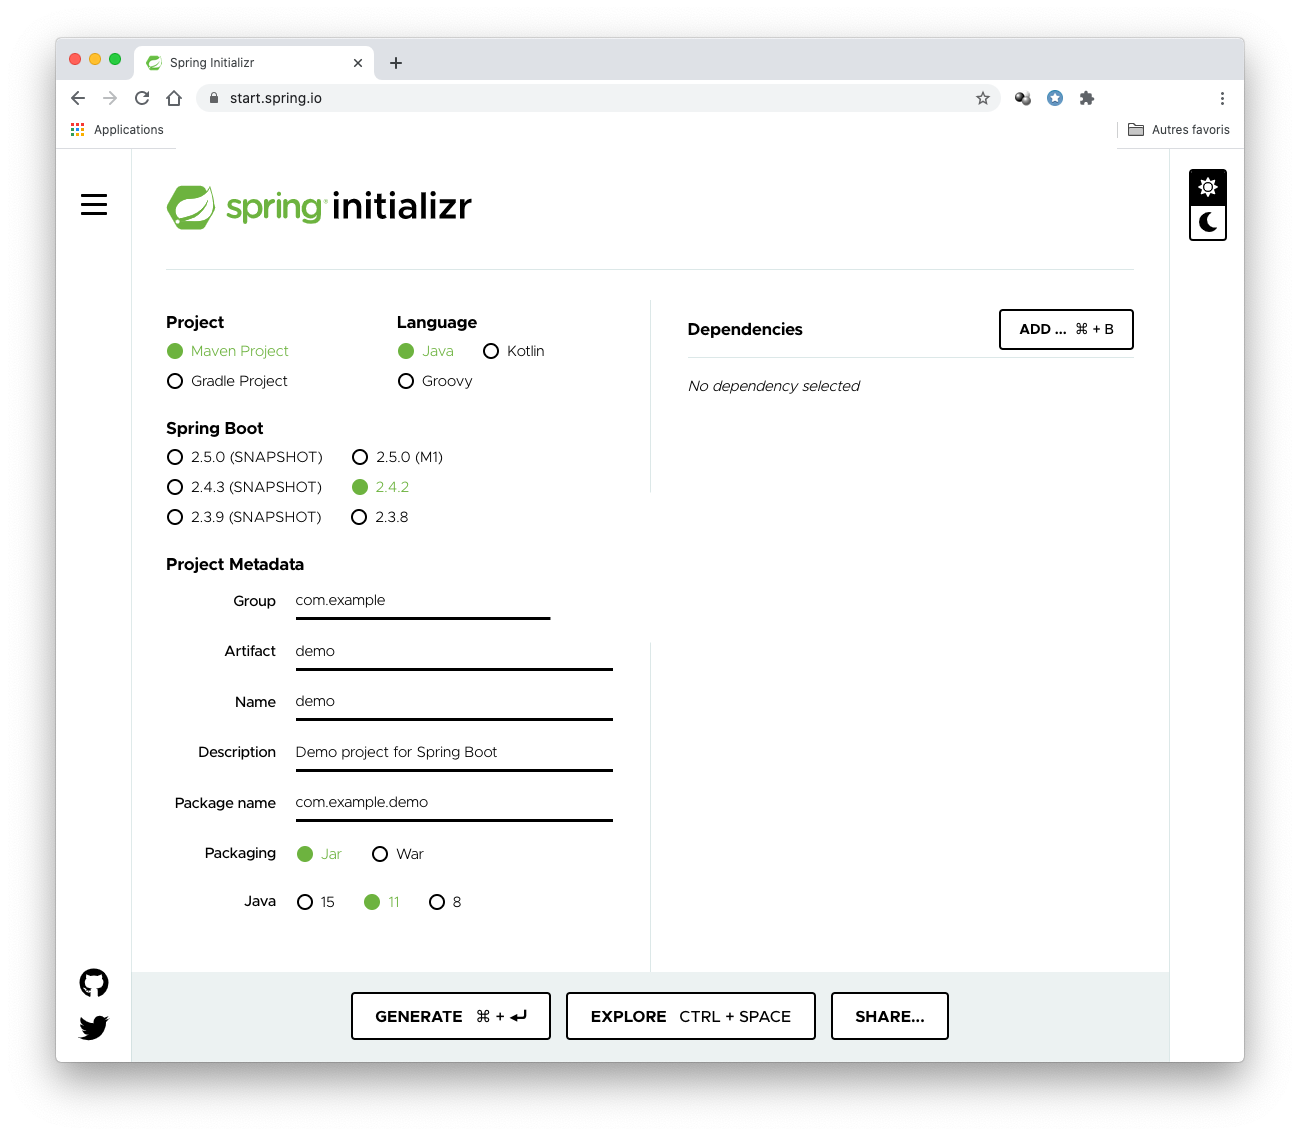
Task: Click the Artifact input field
Action: pyautogui.click(x=454, y=652)
